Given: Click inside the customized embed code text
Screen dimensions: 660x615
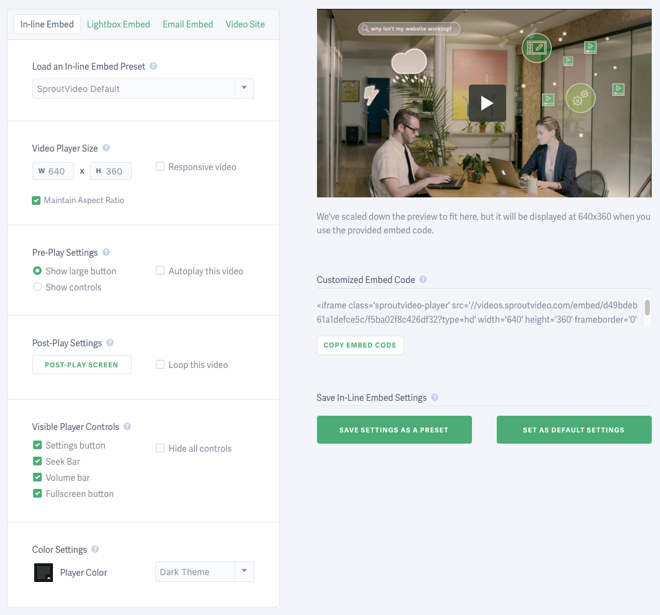Looking at the screenshot, I should point(477,312).
